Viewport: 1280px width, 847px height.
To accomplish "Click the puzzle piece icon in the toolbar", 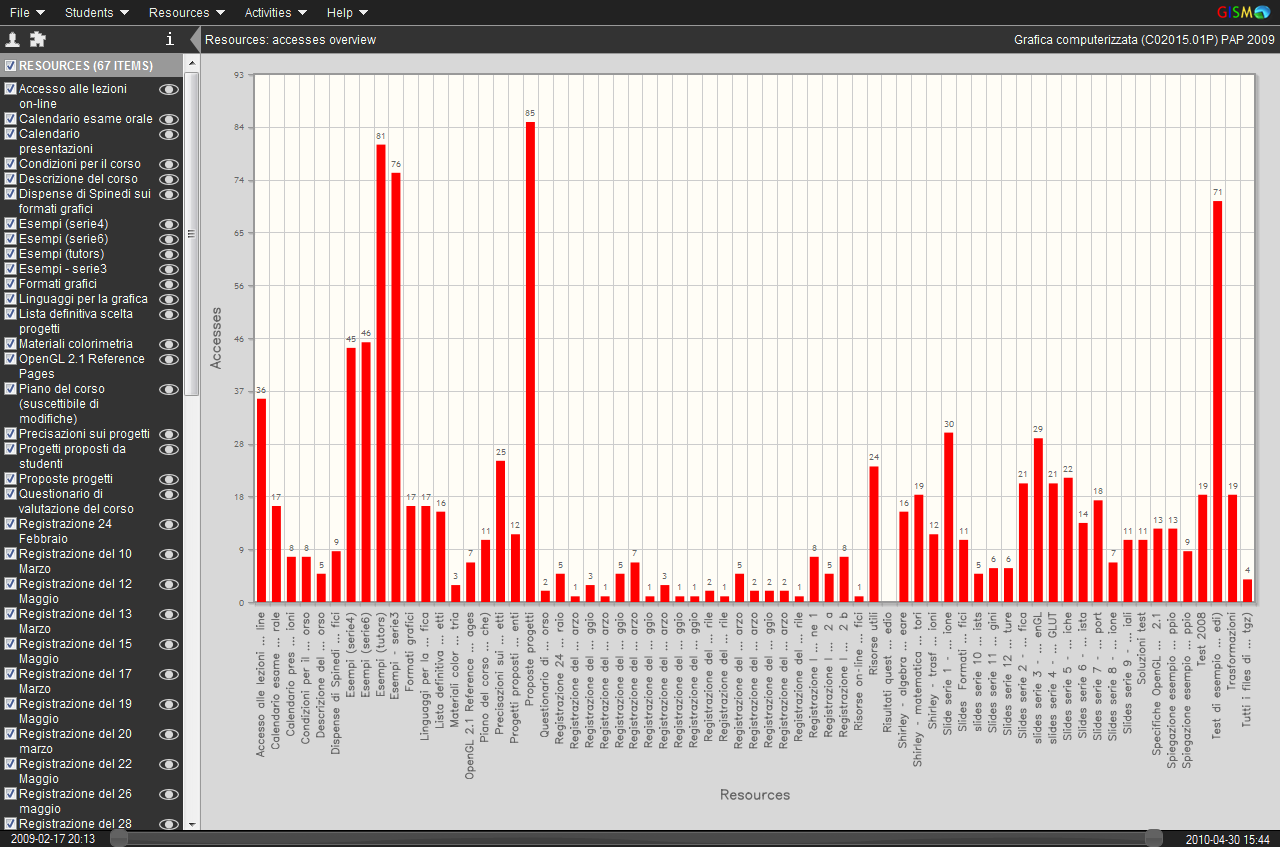I will tap(38, 39).
